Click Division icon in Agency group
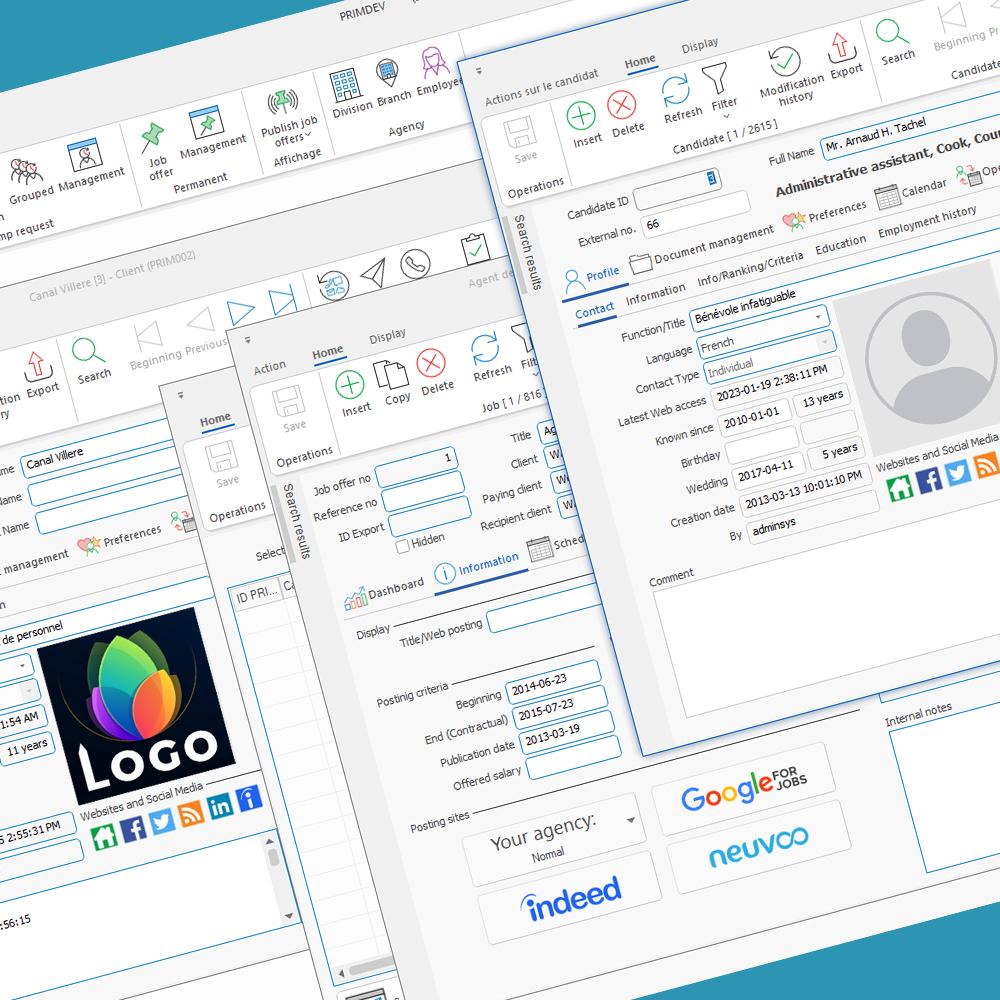The width and height of the screenshot is (1000, 1000). coord(346,86)
